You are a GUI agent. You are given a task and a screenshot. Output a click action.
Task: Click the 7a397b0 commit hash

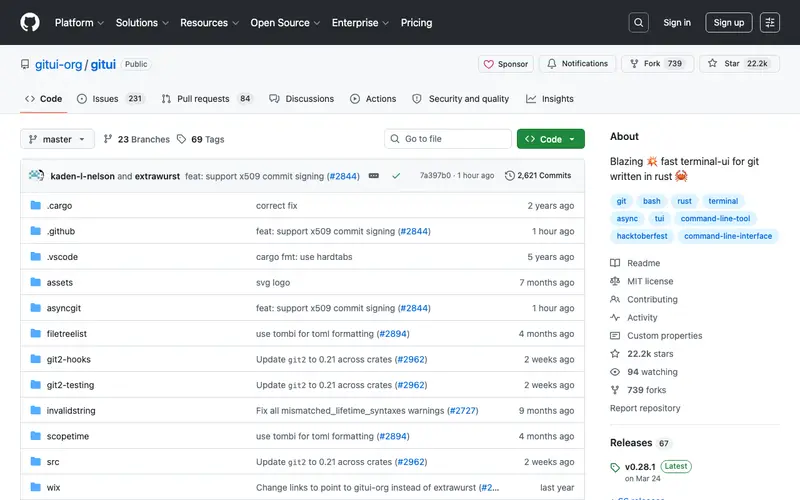[435, 176]
